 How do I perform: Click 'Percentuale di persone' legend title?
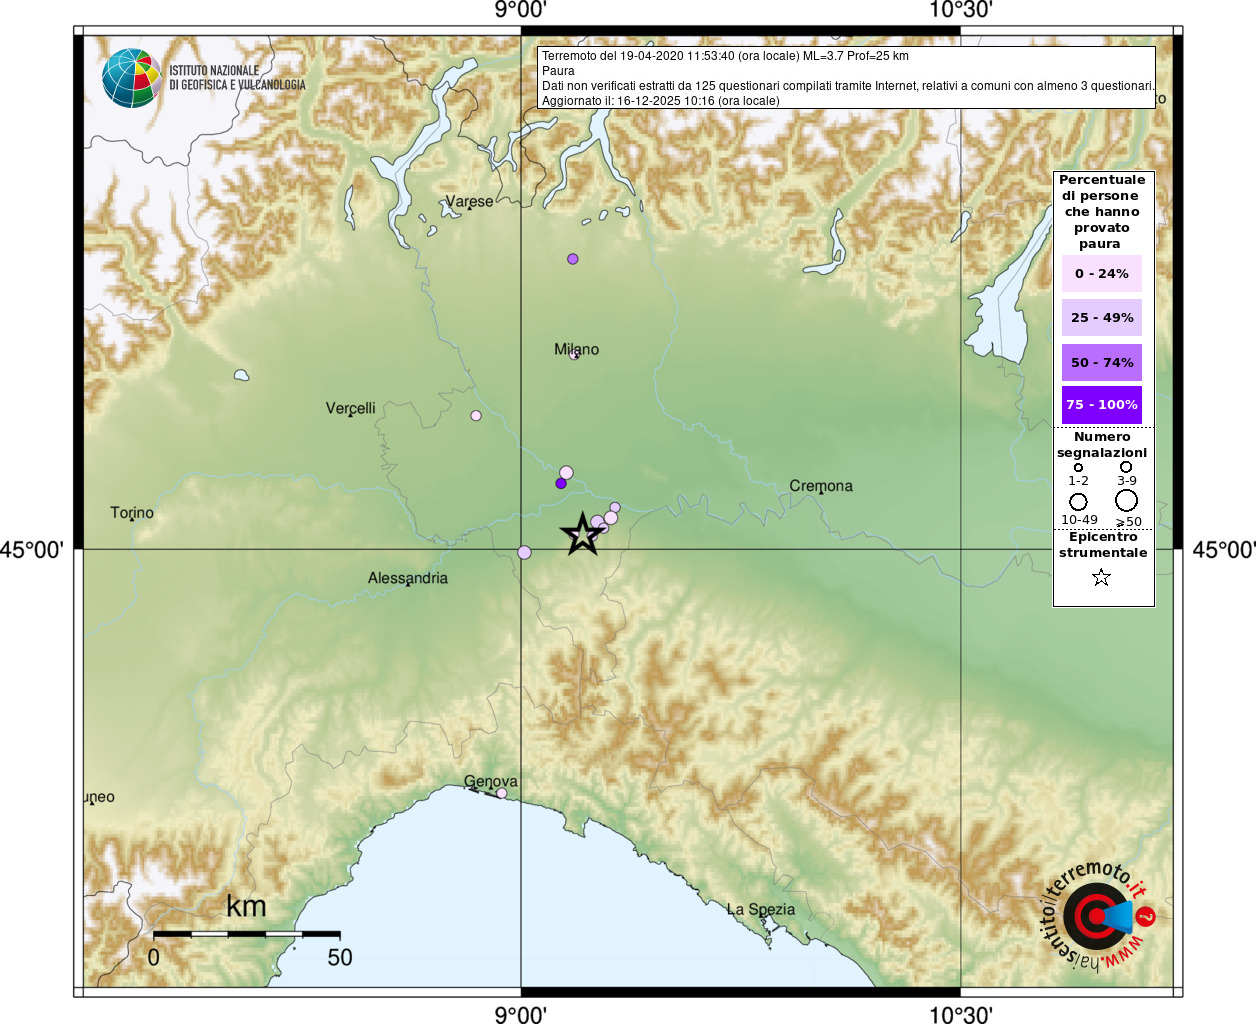pos(1102,211)
